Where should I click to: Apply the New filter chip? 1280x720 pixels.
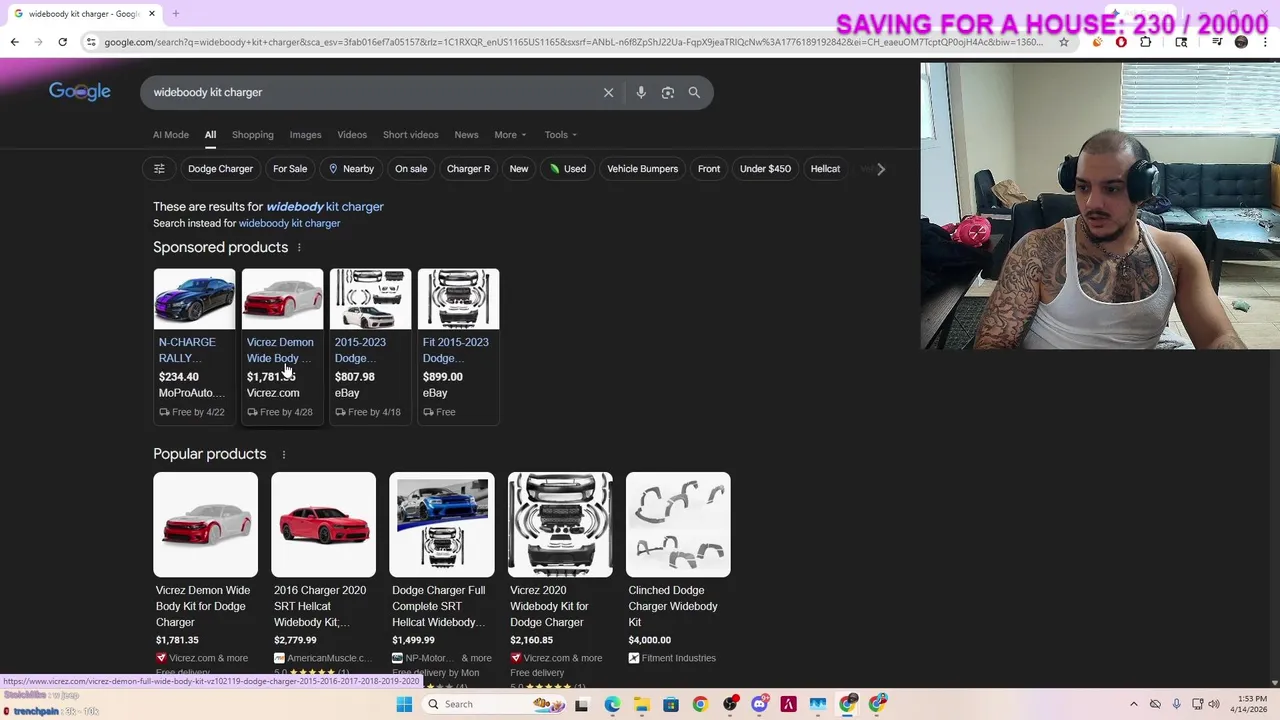point(519,169)
